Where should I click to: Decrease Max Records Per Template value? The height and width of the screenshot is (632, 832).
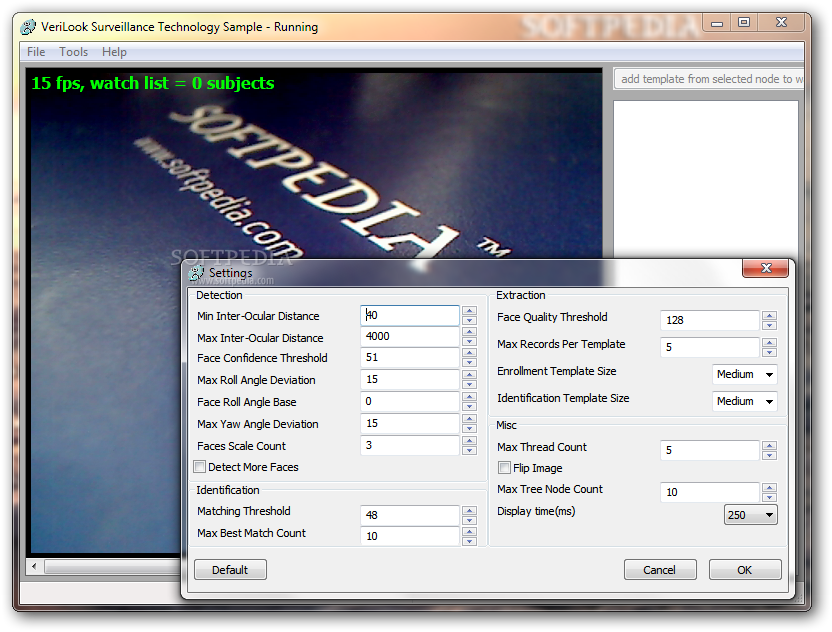(x=769, y=352)
